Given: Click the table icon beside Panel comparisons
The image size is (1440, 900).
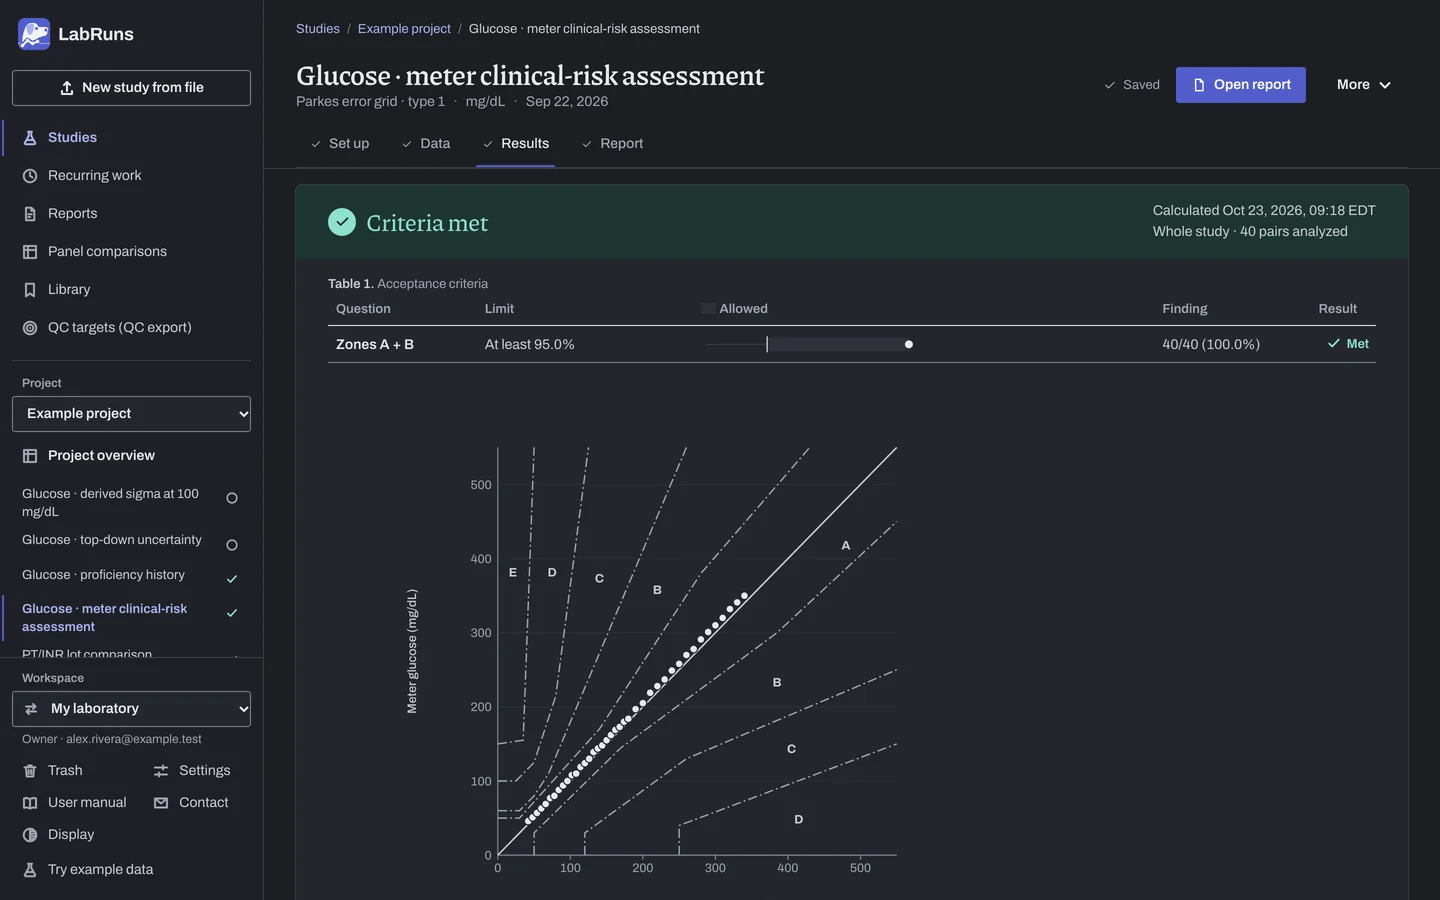Looking at the screenshot, I should (30, 252).
